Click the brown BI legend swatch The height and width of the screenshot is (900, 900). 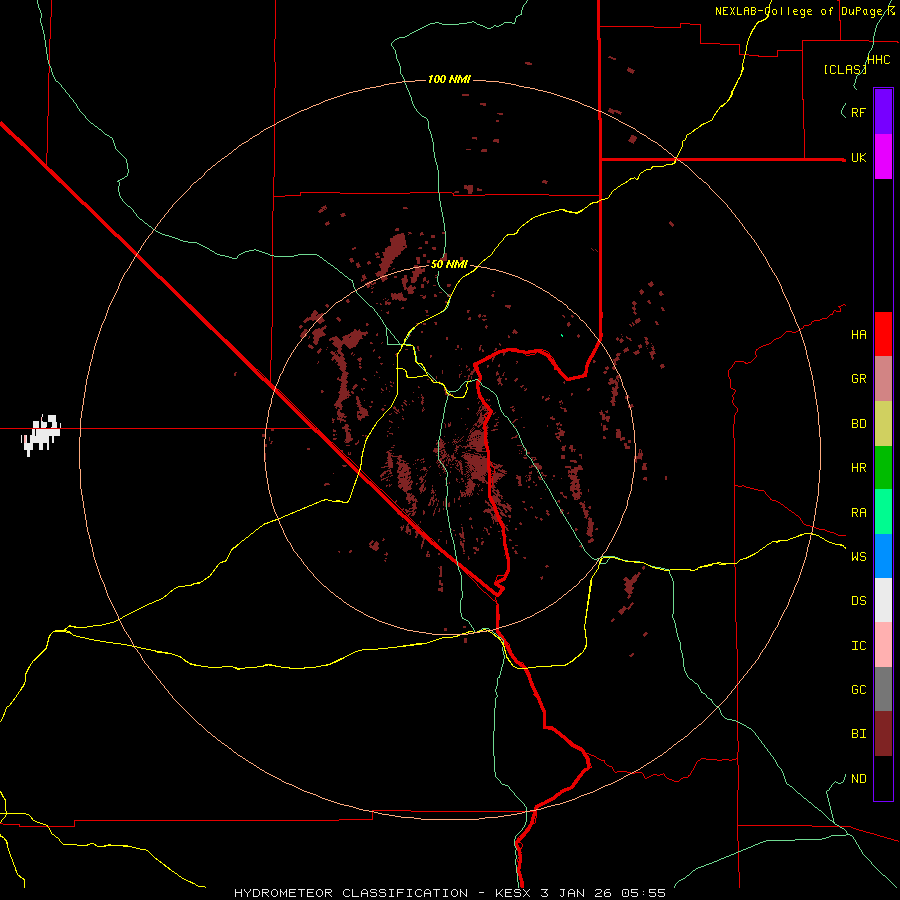883,734
